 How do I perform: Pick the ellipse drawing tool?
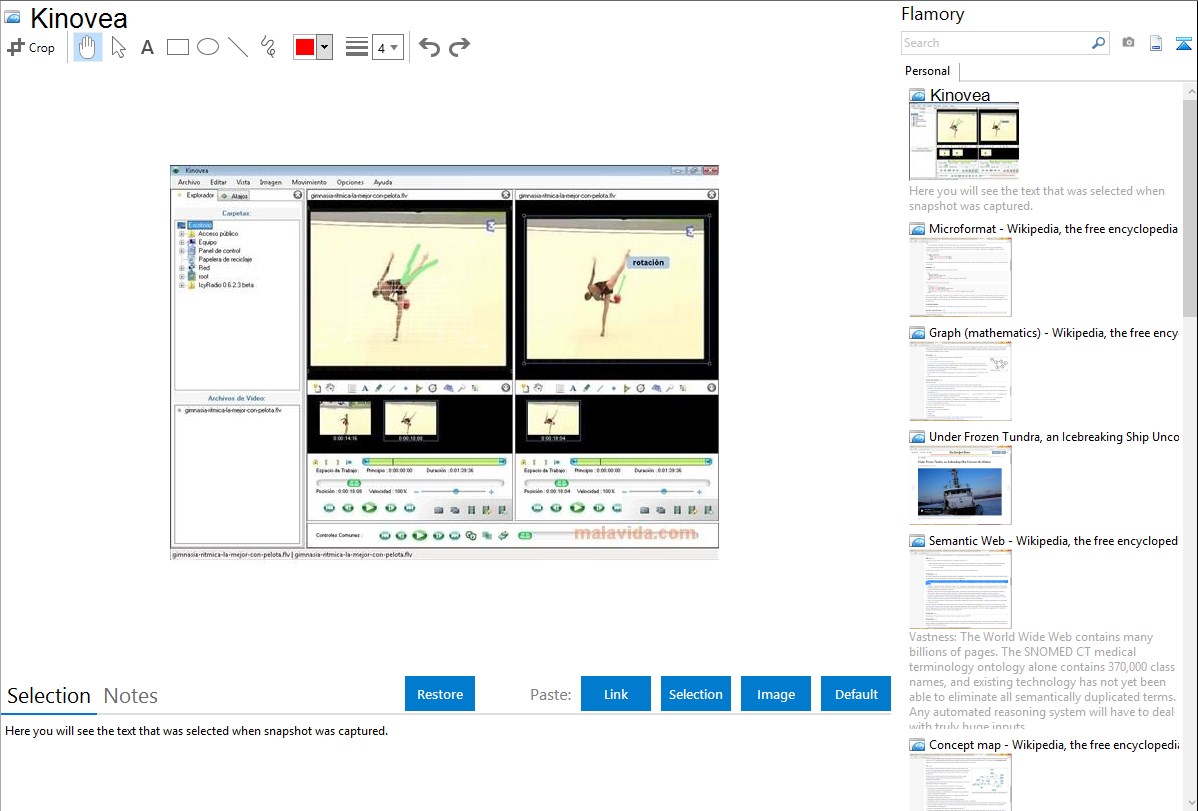click(x=207, y=47)
